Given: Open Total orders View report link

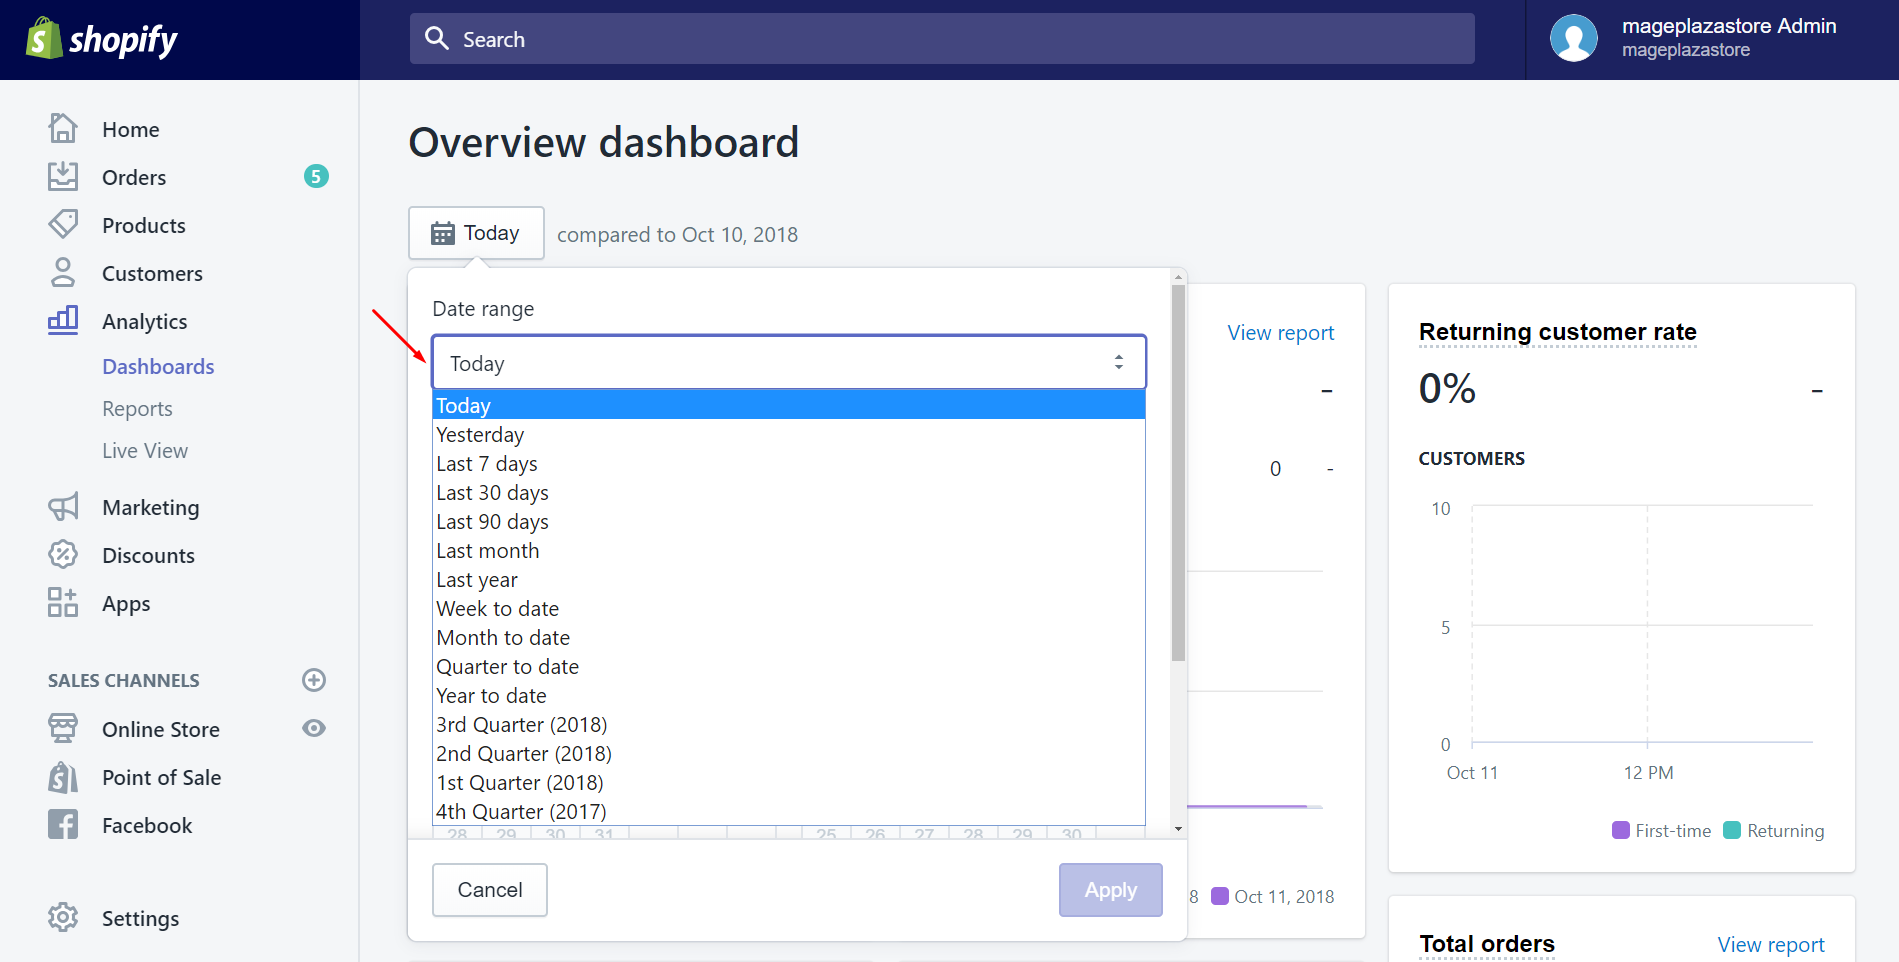Looking at the screenshot, I should point(1770,944).
